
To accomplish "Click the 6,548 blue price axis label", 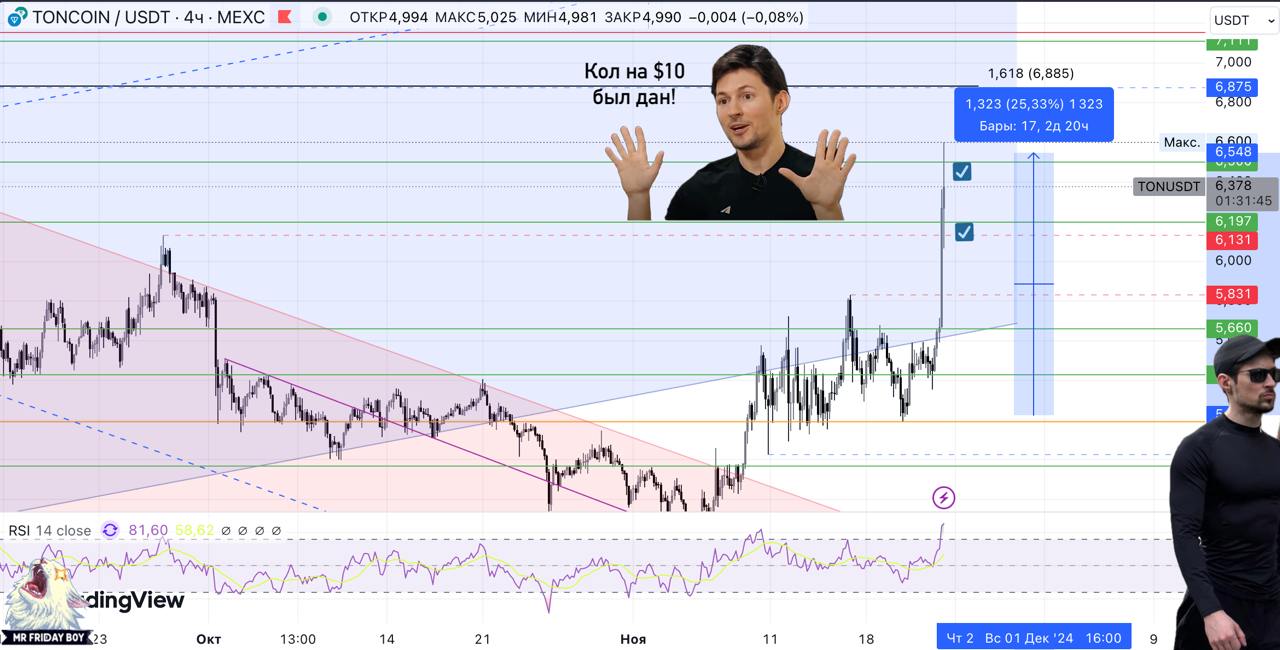I will (x=1233, y=152).
